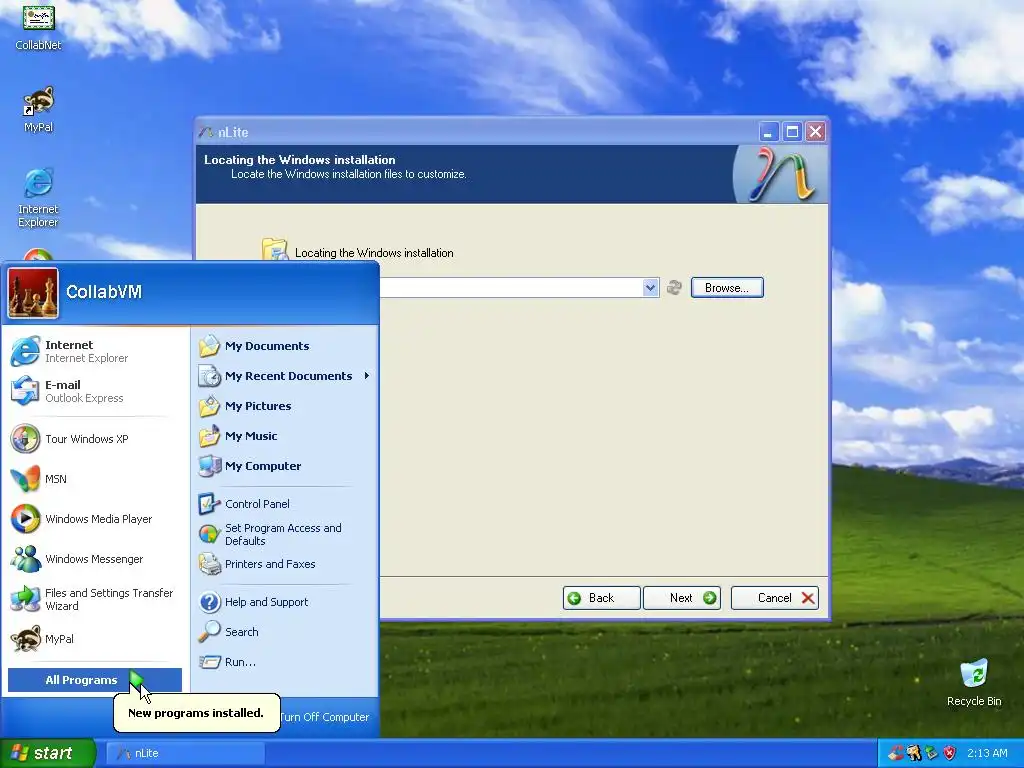
Task: Expand All Programs list
Action: click(95, 680)
